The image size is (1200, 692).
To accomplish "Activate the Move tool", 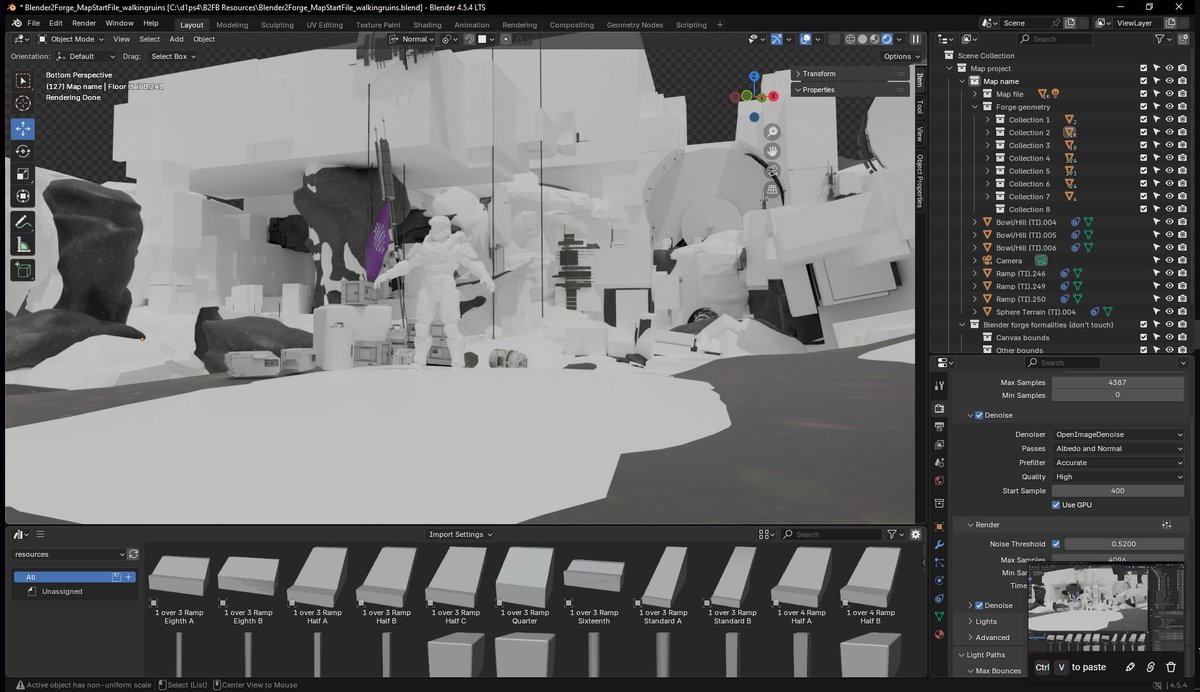I will (23, 129).
